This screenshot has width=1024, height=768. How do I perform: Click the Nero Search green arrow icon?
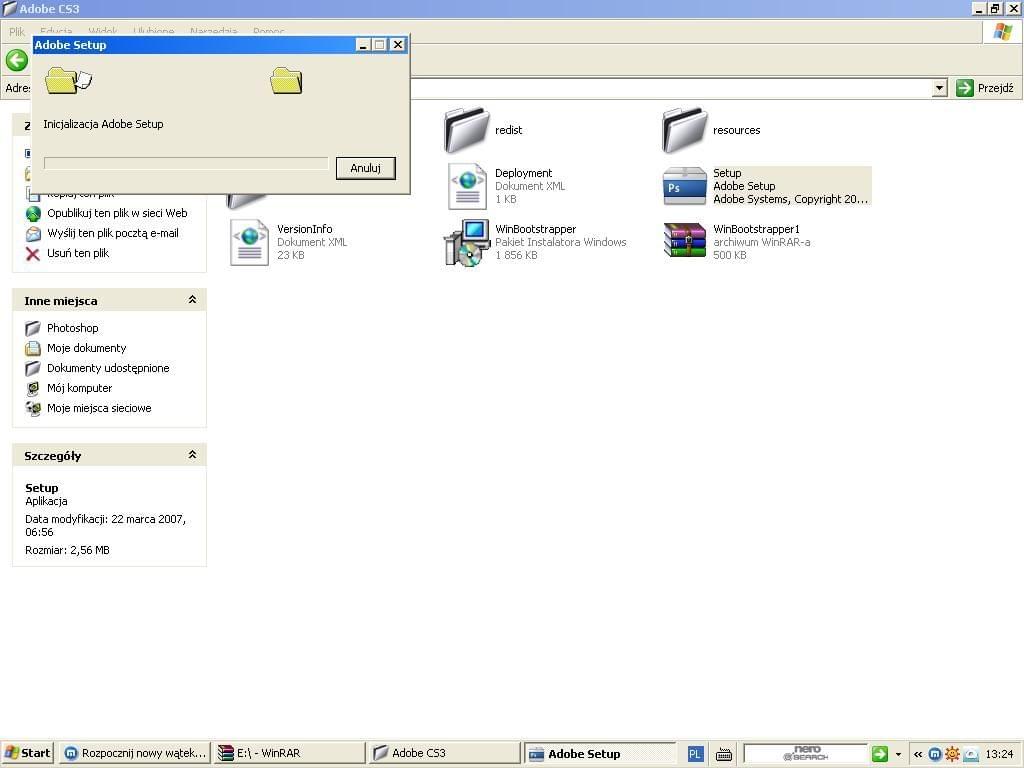[879, 753]
